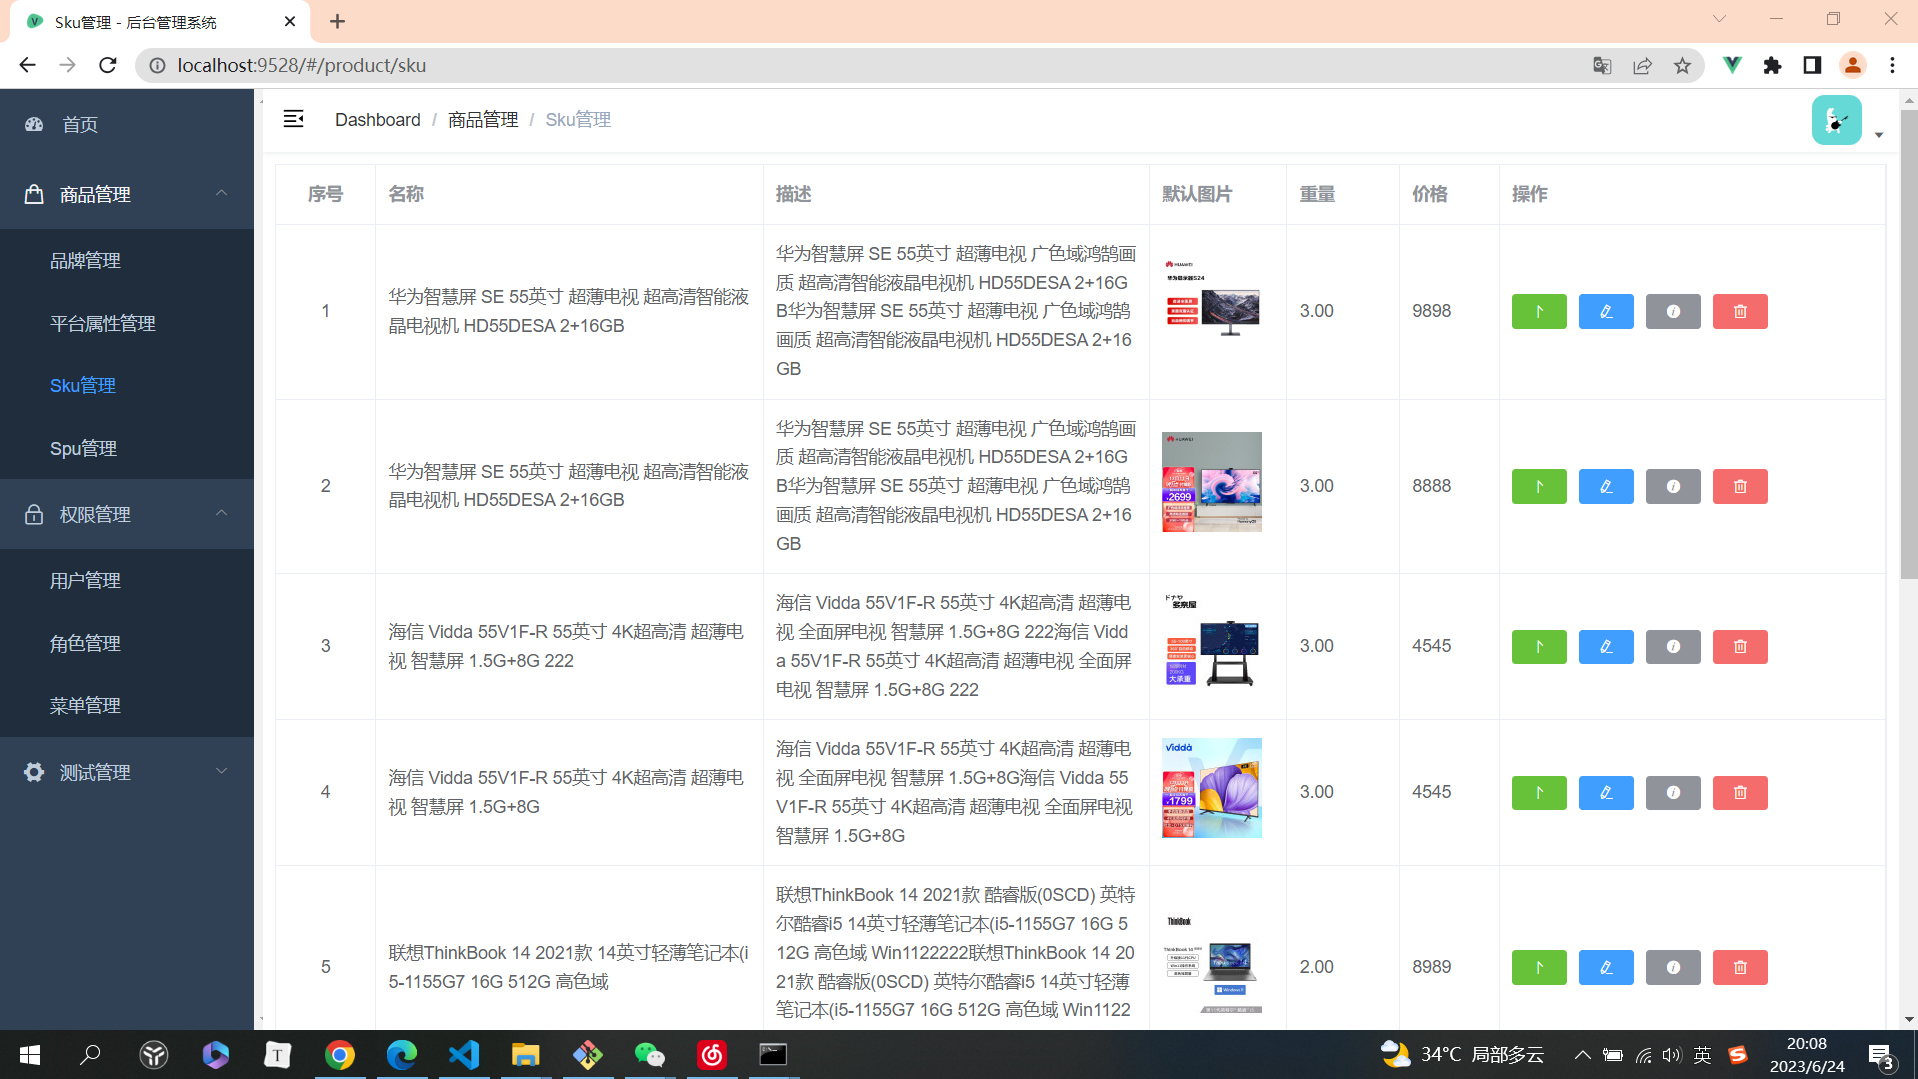Delete the ThinkBook 14 SKU
Viewport: 1918px width, 1079px height.
[x=1740, y=967]
